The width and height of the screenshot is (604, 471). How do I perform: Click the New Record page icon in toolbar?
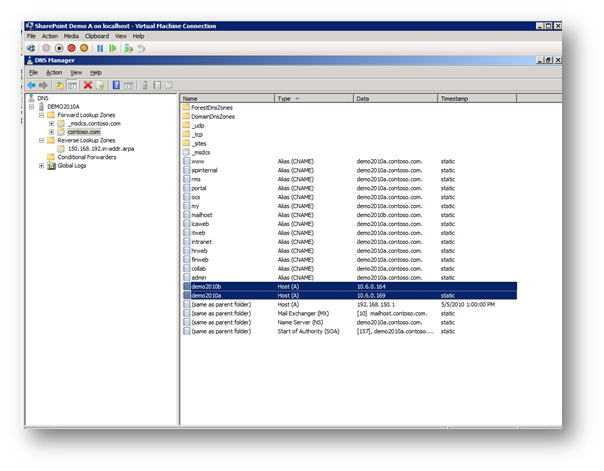pyautogui.click(x=157, y=85)
